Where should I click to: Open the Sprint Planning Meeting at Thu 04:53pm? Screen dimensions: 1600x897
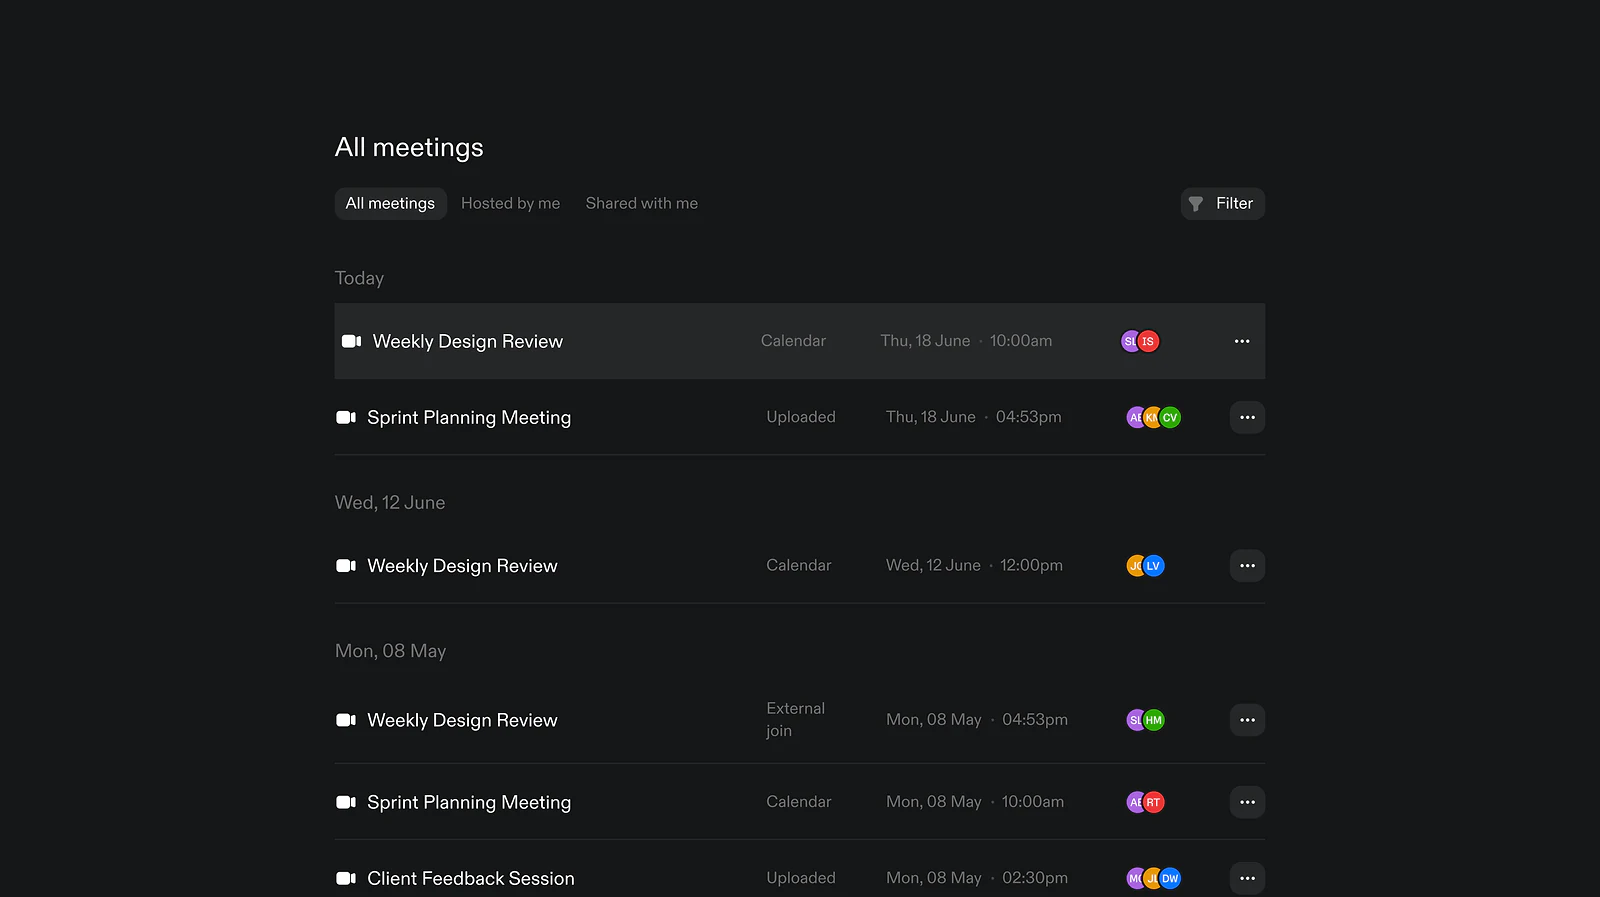click(469, 417)
